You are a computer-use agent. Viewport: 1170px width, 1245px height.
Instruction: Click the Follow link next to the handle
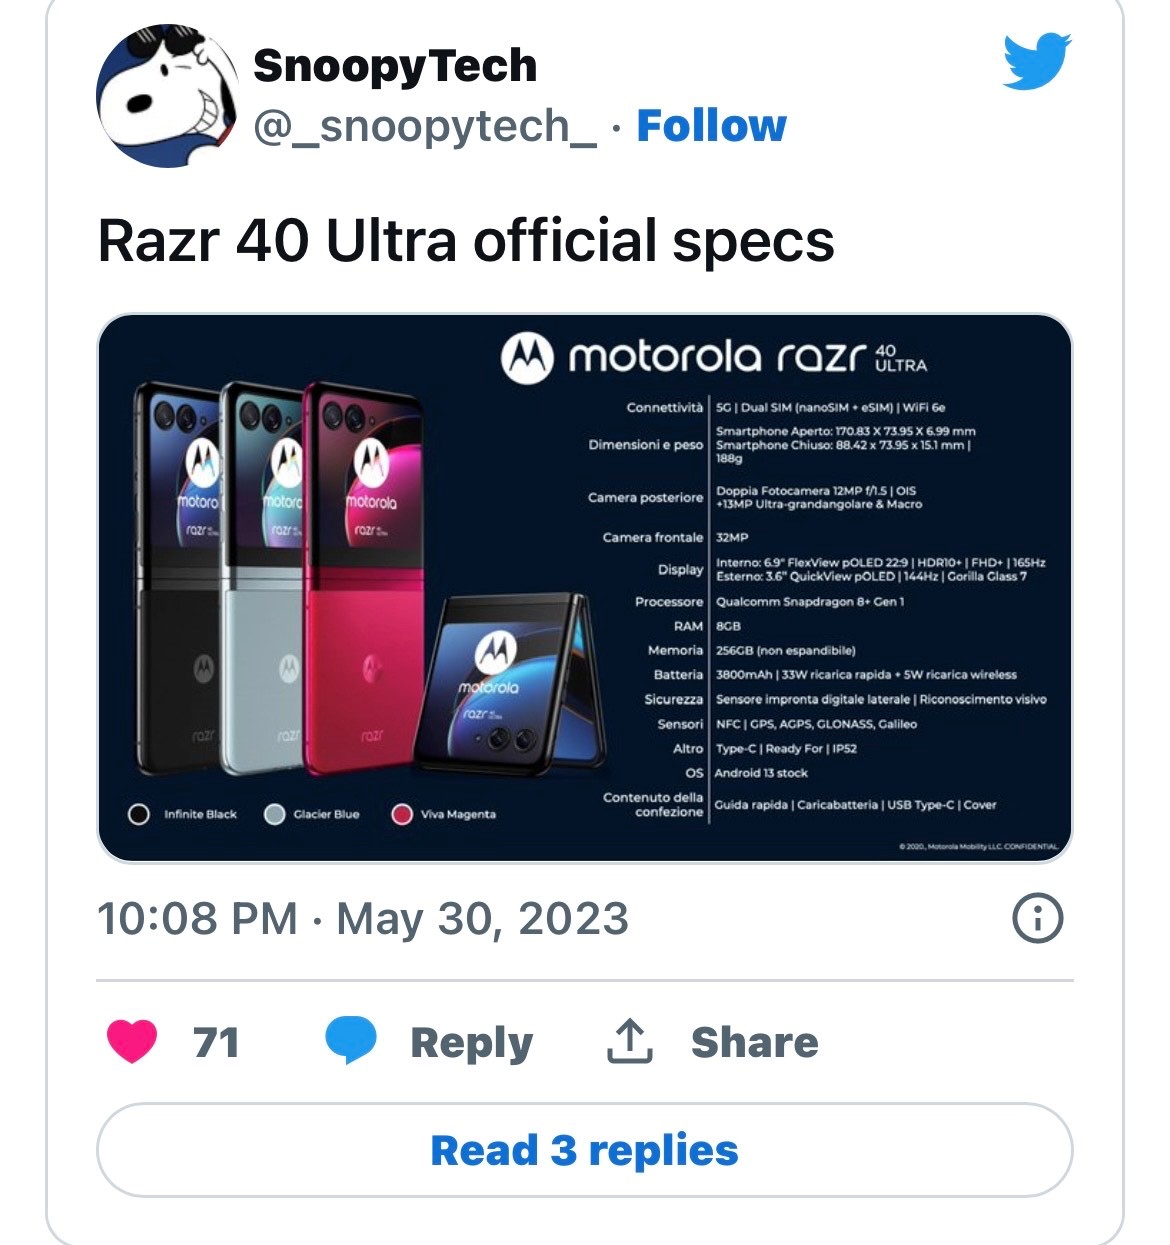[711, 126]
